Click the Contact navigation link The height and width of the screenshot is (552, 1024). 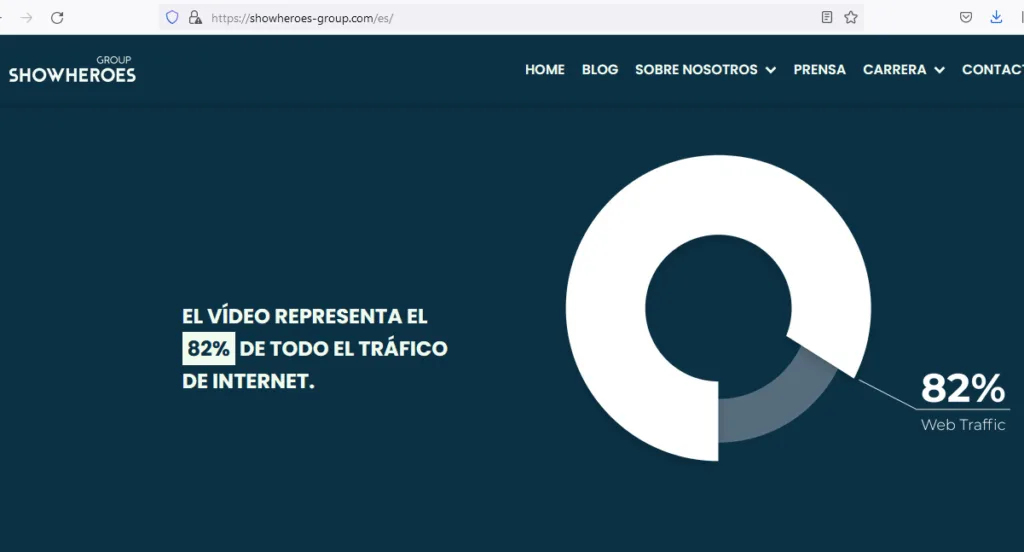pos(992,70)
